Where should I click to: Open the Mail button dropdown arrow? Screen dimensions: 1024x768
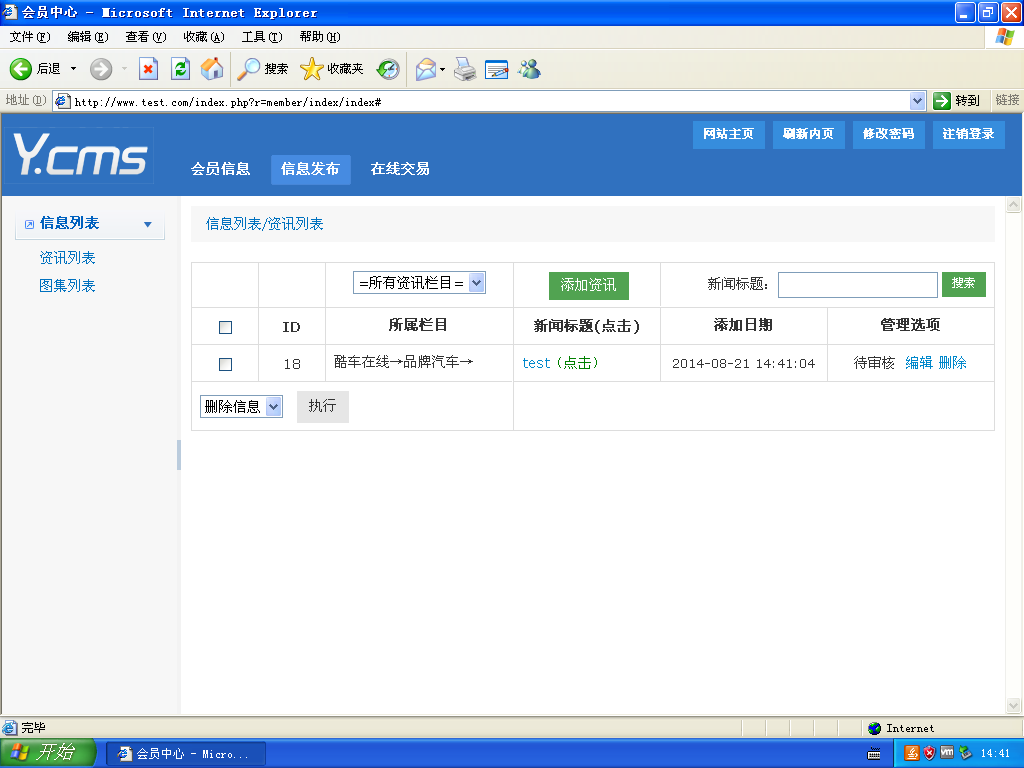[x=442, y=69]
